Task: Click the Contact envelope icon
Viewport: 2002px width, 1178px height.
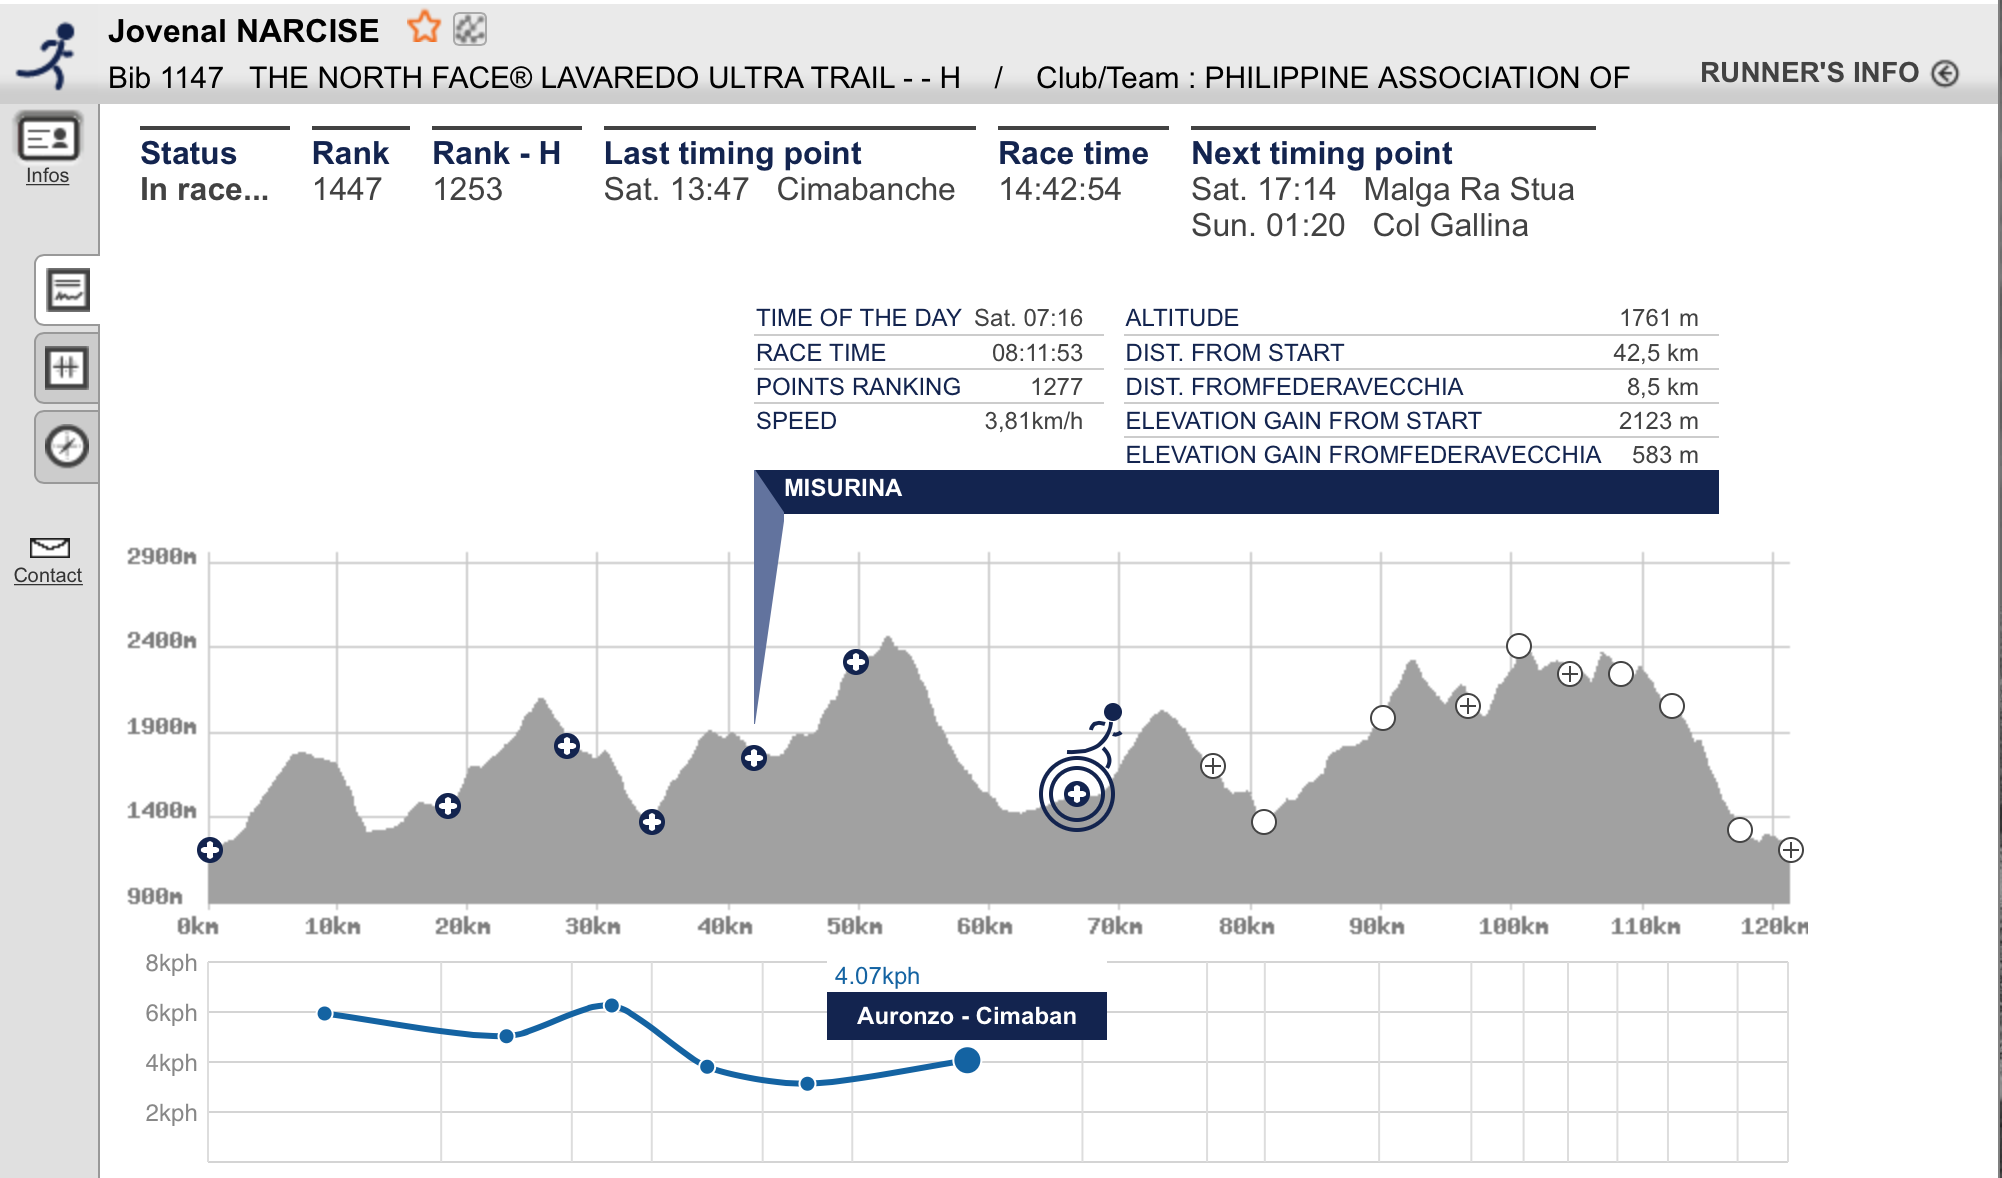Action: coord(49,547)
